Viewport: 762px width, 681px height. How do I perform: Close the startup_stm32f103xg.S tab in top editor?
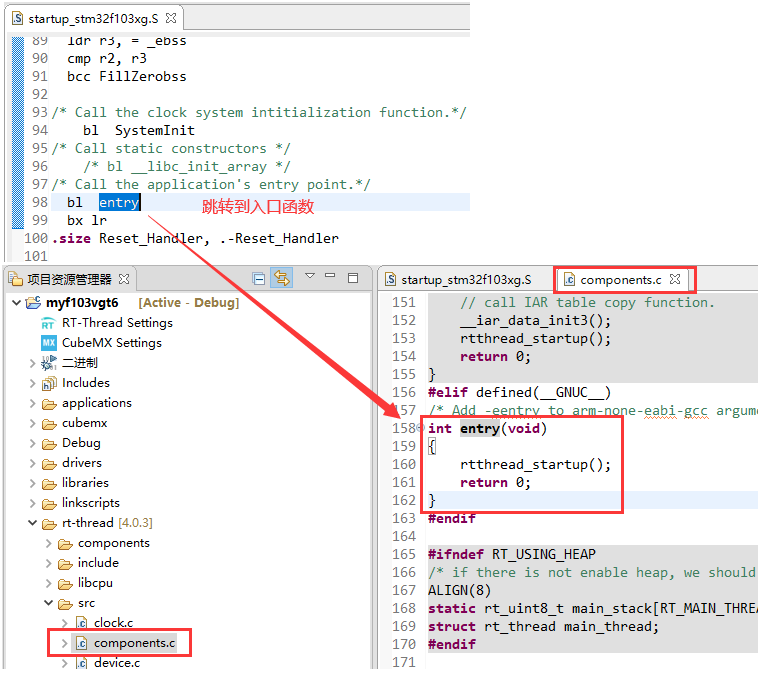tap(171, 18)
